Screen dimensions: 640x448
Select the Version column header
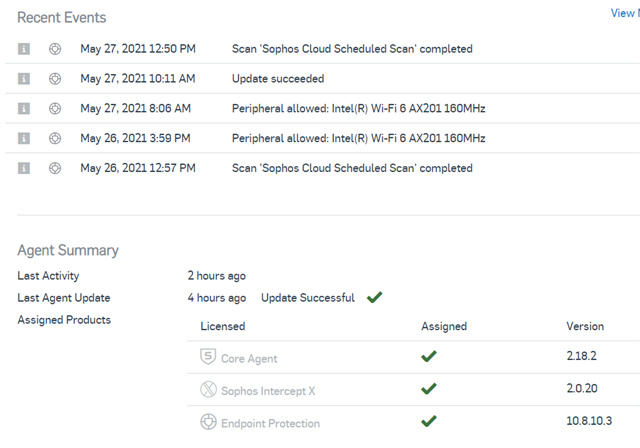tap(585, 326)
